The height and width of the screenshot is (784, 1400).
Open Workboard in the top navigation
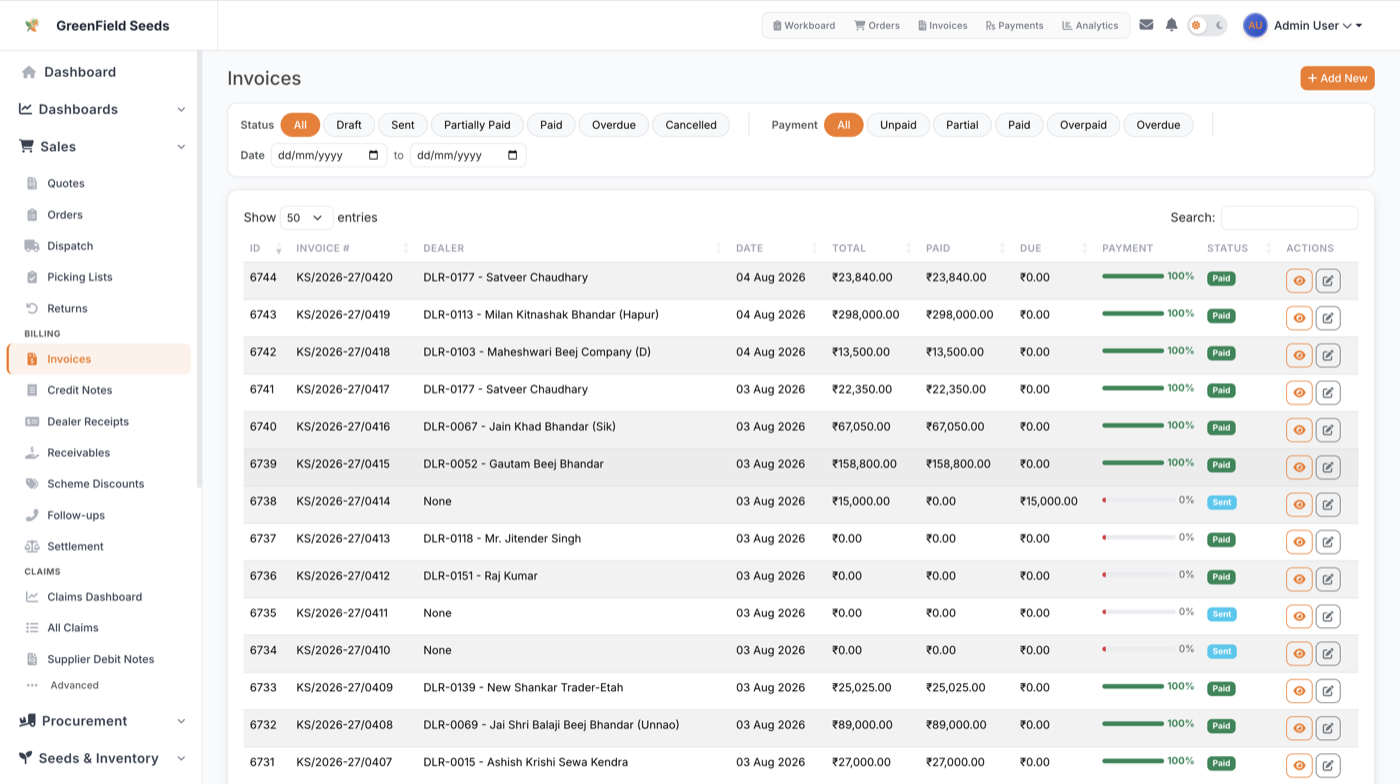click(x=804, y=25)
